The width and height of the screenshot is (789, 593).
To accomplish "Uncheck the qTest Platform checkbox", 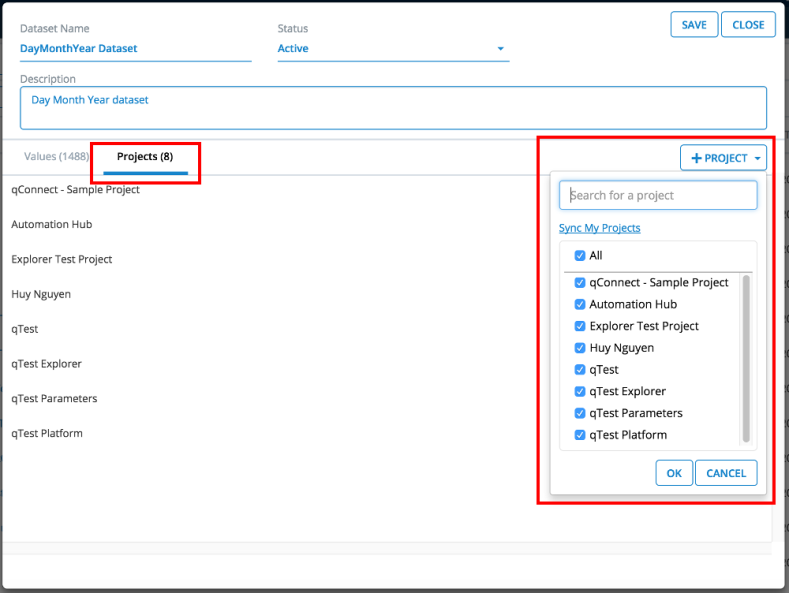I will (x=580, y=435).
